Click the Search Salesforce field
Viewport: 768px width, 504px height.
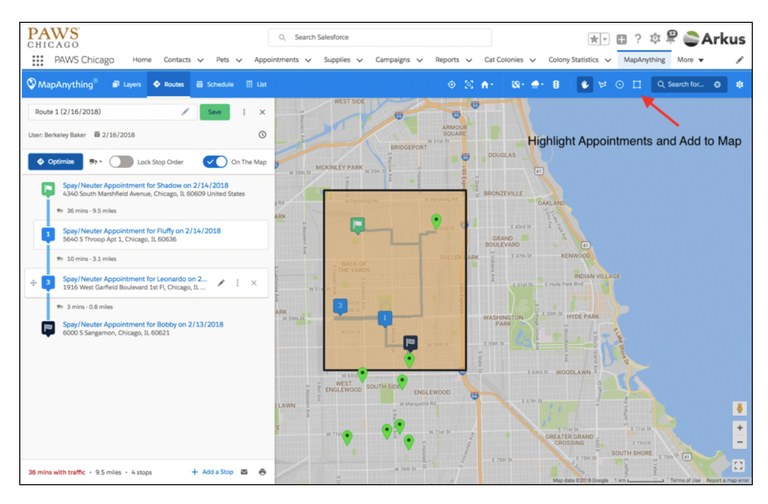coord(380,37)
